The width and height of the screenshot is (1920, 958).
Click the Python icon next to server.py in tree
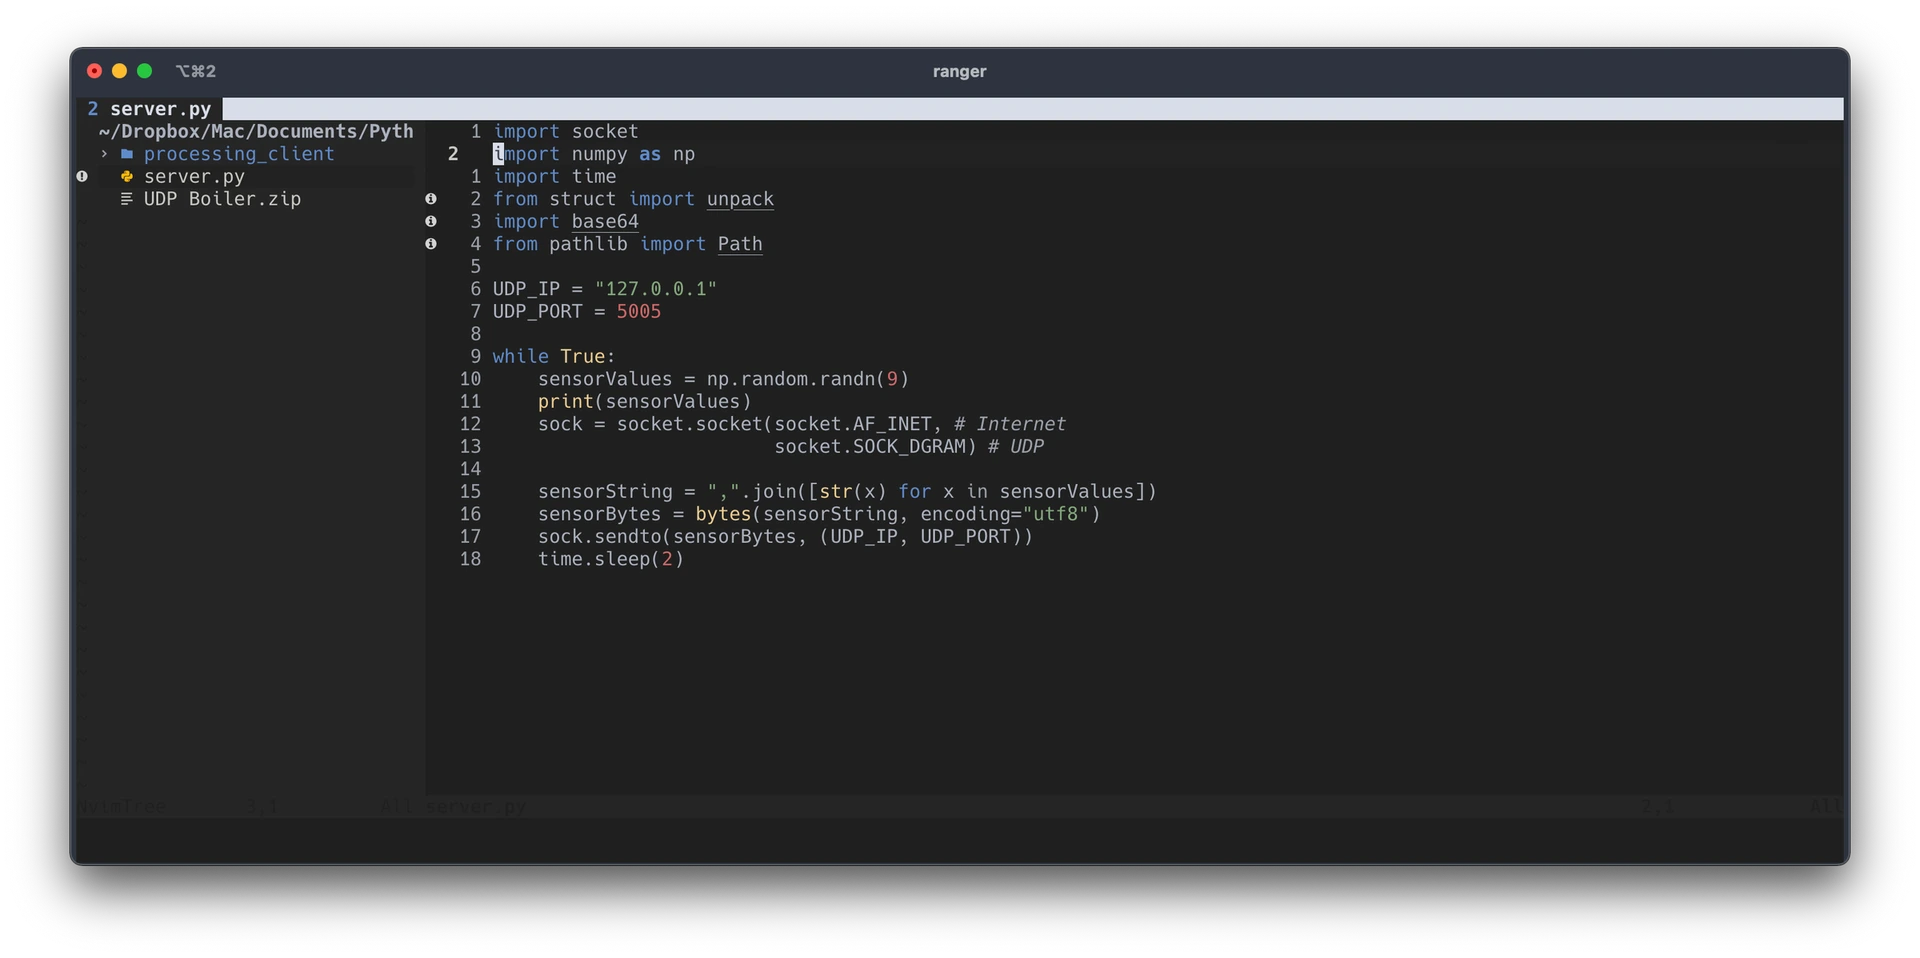pyautogui.click(x=127, y=177)
